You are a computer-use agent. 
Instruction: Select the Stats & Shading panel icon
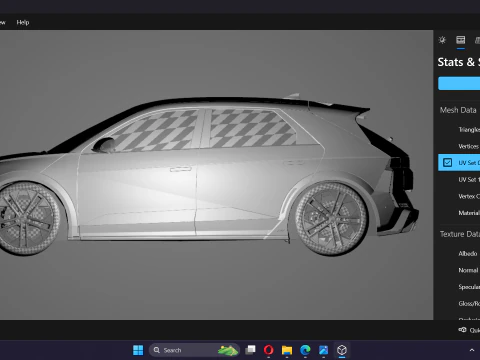461,40
